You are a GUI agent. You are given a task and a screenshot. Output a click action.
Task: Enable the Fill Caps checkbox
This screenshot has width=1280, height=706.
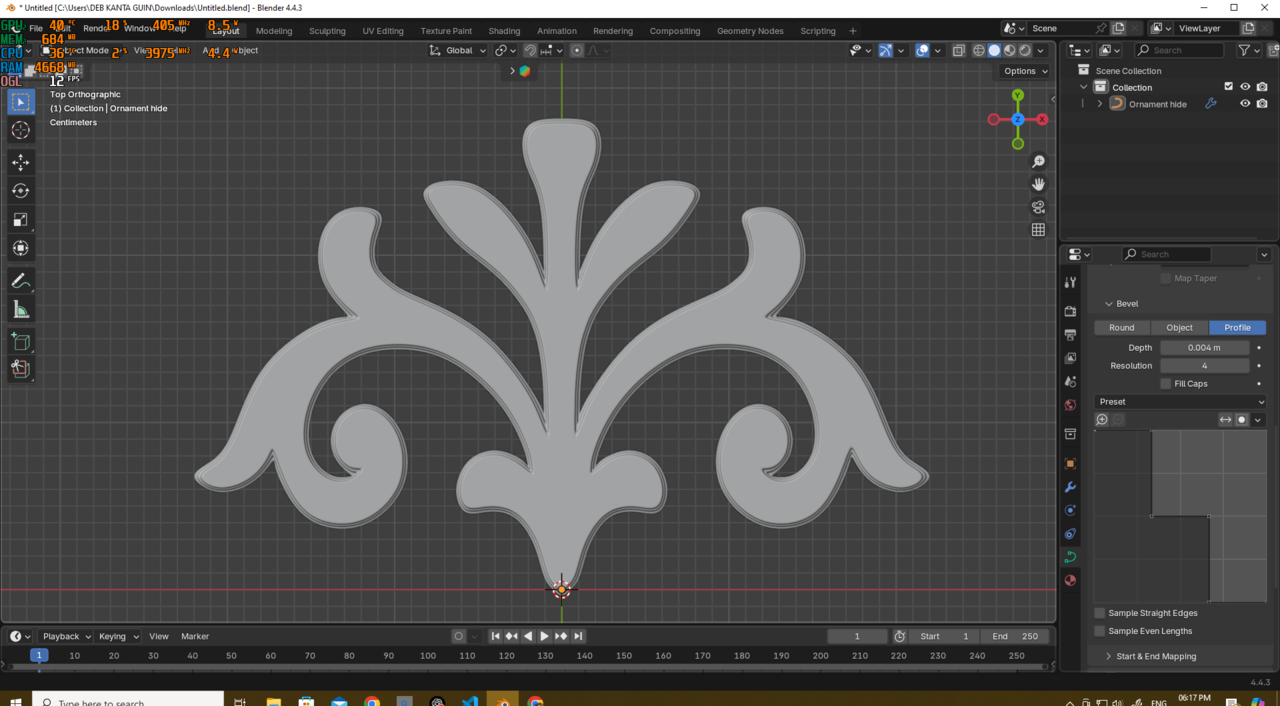[x=1166, y=384]
